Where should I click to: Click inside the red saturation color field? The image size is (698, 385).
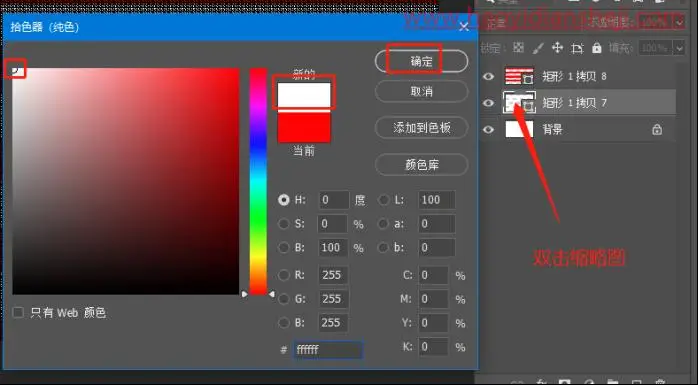tap(126, 181)
